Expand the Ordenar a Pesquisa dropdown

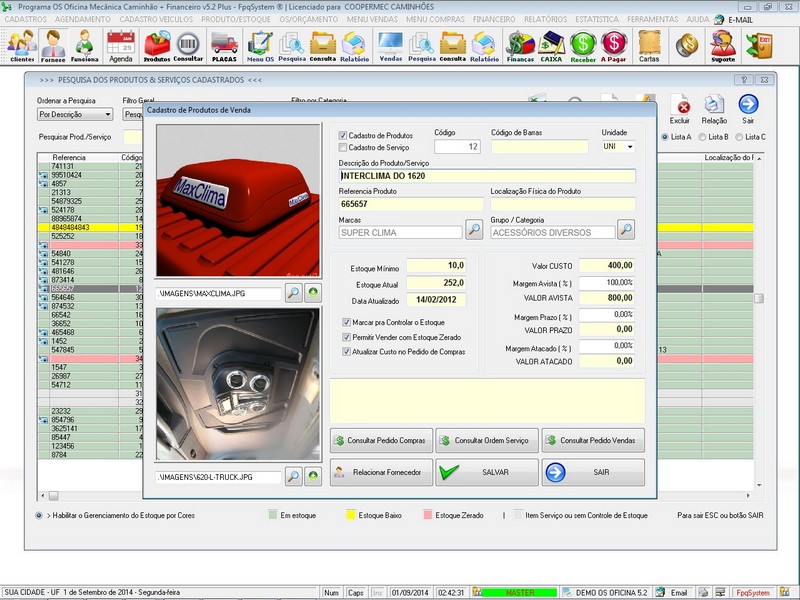105,115
